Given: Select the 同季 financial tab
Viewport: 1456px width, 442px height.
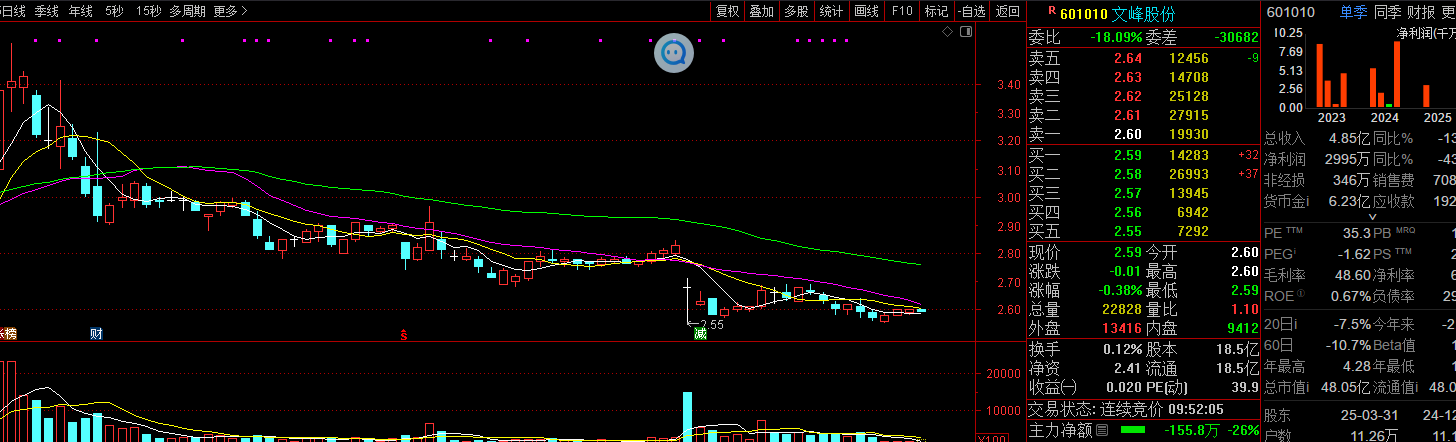Looking at the screenshot, I should click(x=1387, y=12).
